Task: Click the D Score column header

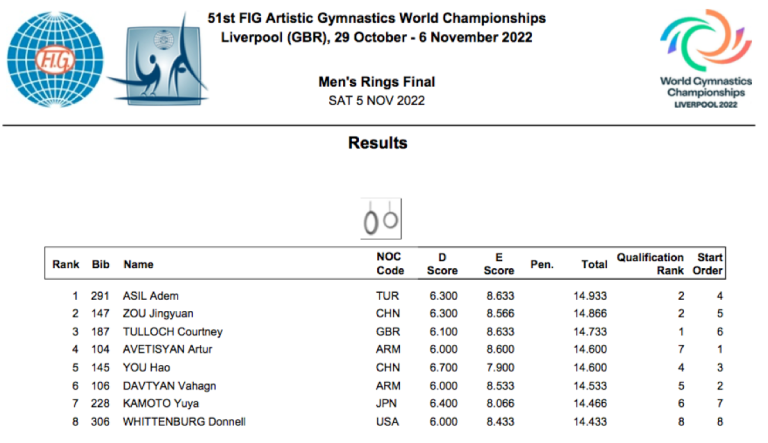Action: click(x=442, y=264)
